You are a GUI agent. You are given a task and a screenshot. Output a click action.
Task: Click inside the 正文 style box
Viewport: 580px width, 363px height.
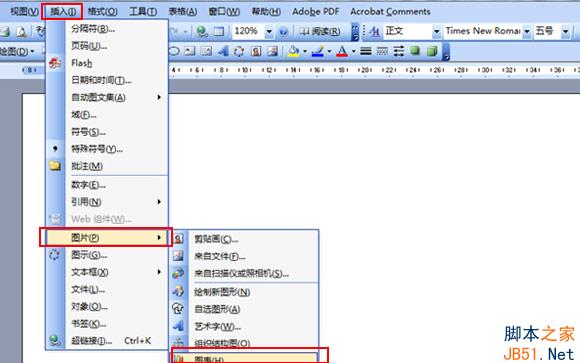click(407, 31)
